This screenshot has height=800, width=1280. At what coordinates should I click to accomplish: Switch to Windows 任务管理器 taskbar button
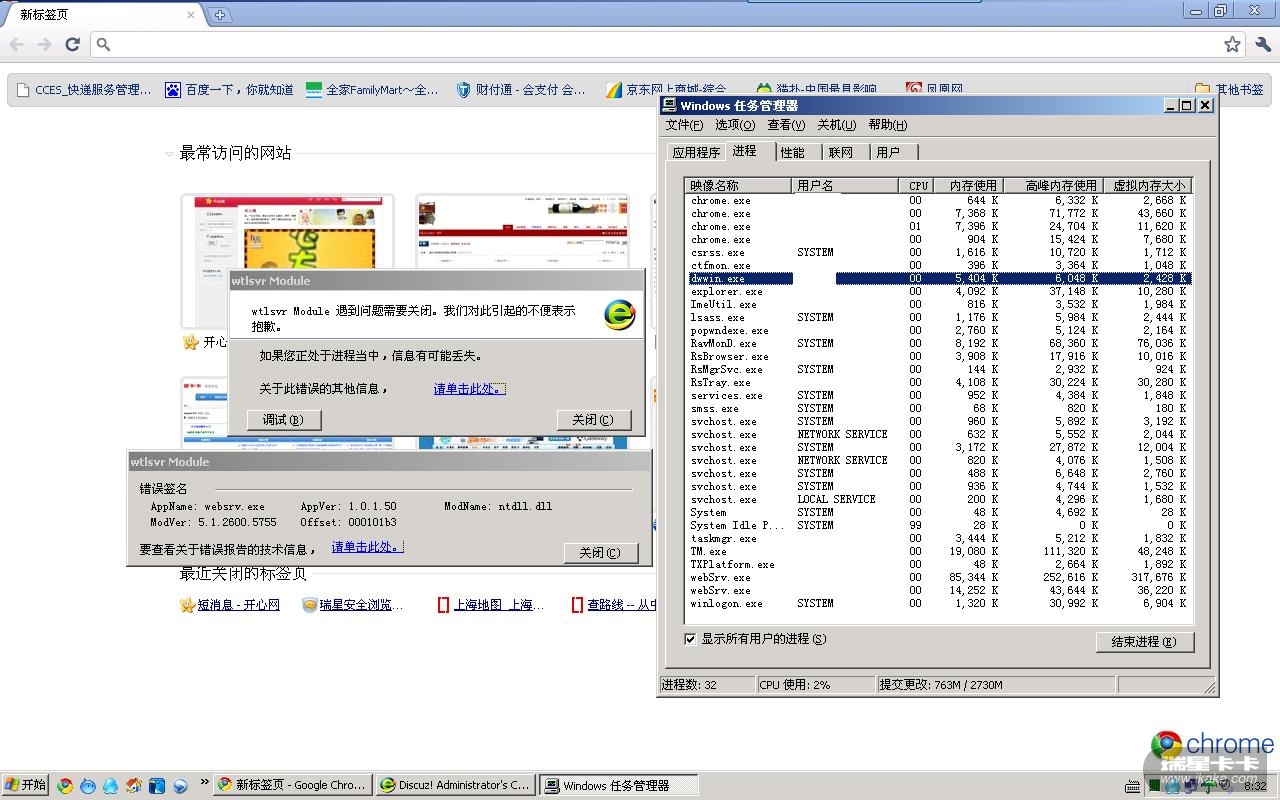tap(619, 785)
